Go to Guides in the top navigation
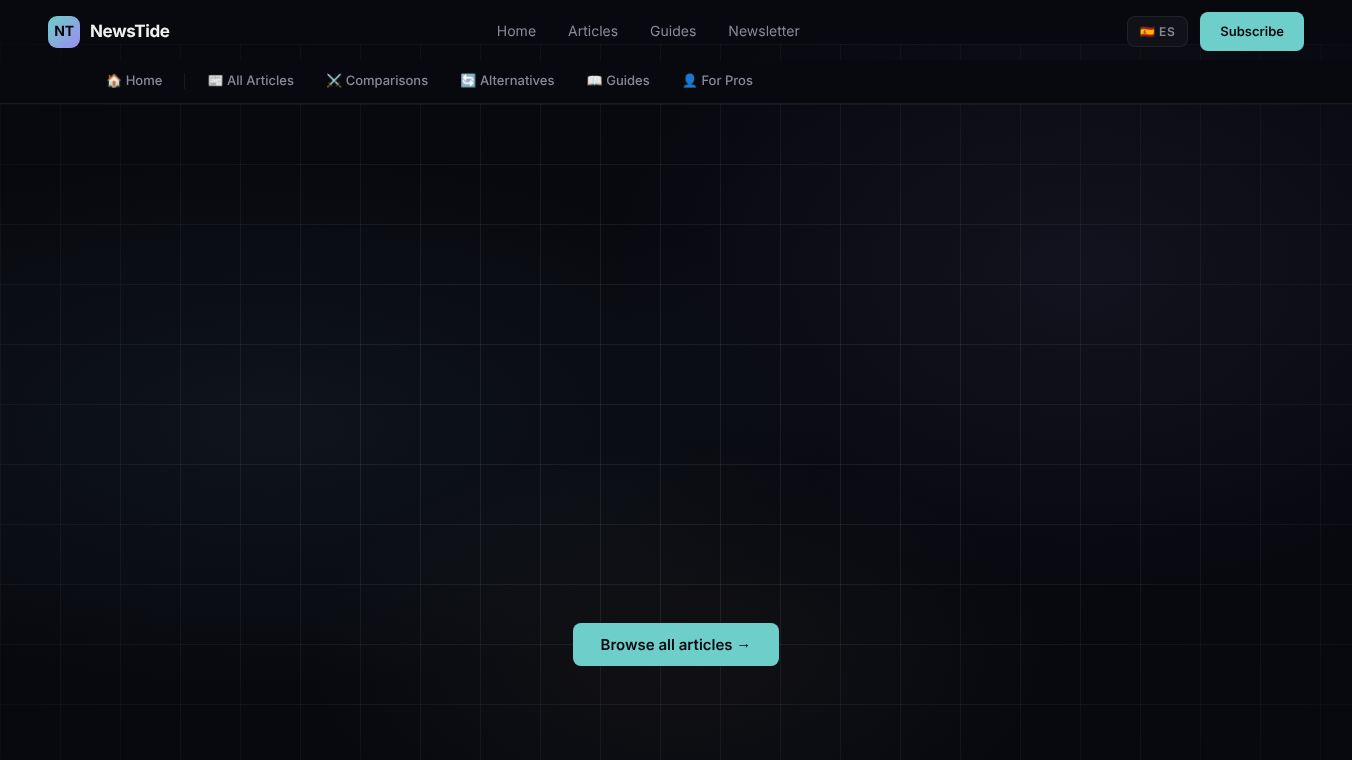This screenshot has height=760, width=1352. [673, 31]
